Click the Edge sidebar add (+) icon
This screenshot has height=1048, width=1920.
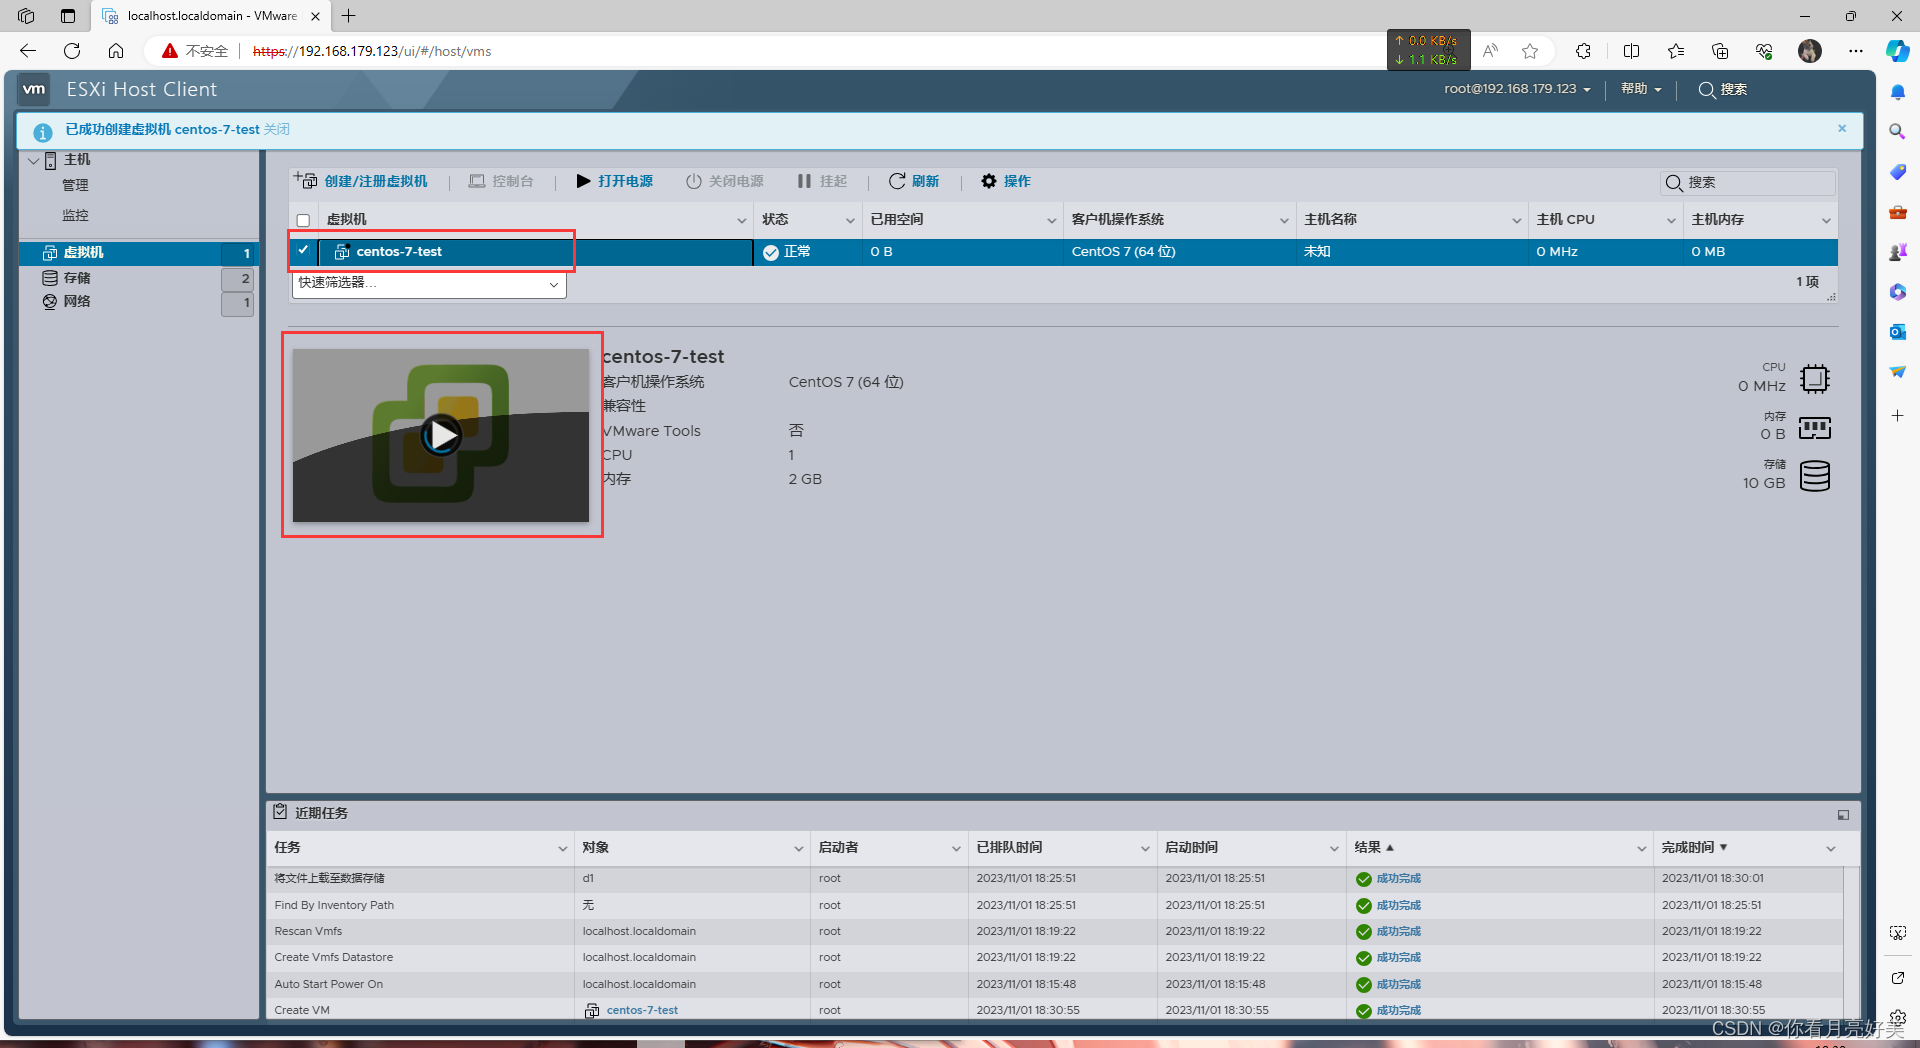point(1897,415)
